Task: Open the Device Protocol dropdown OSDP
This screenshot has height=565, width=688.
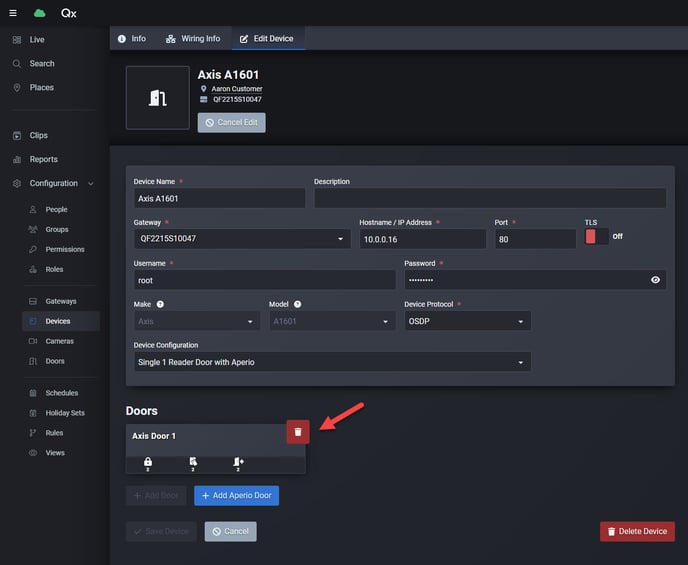Action: pyautogui.click(x=467, y=321)
